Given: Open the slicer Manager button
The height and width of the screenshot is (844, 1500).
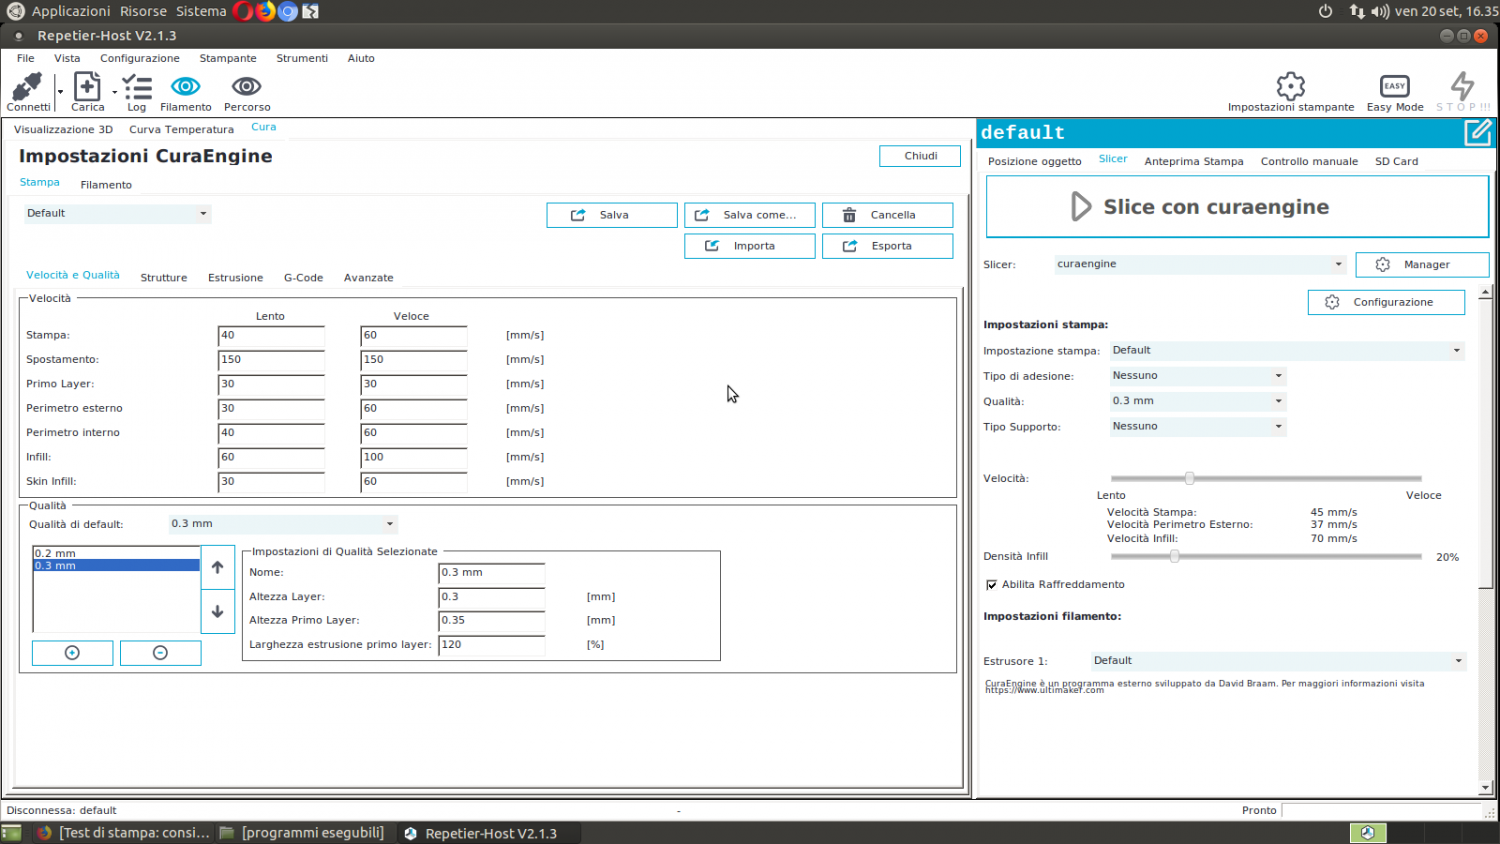Looking at the screenshot, I should tap(1422, 265).
